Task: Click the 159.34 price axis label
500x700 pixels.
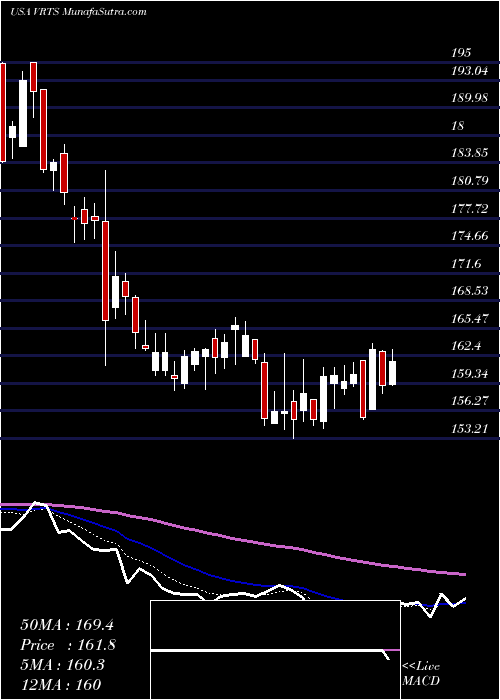Action: pos(470,374)
